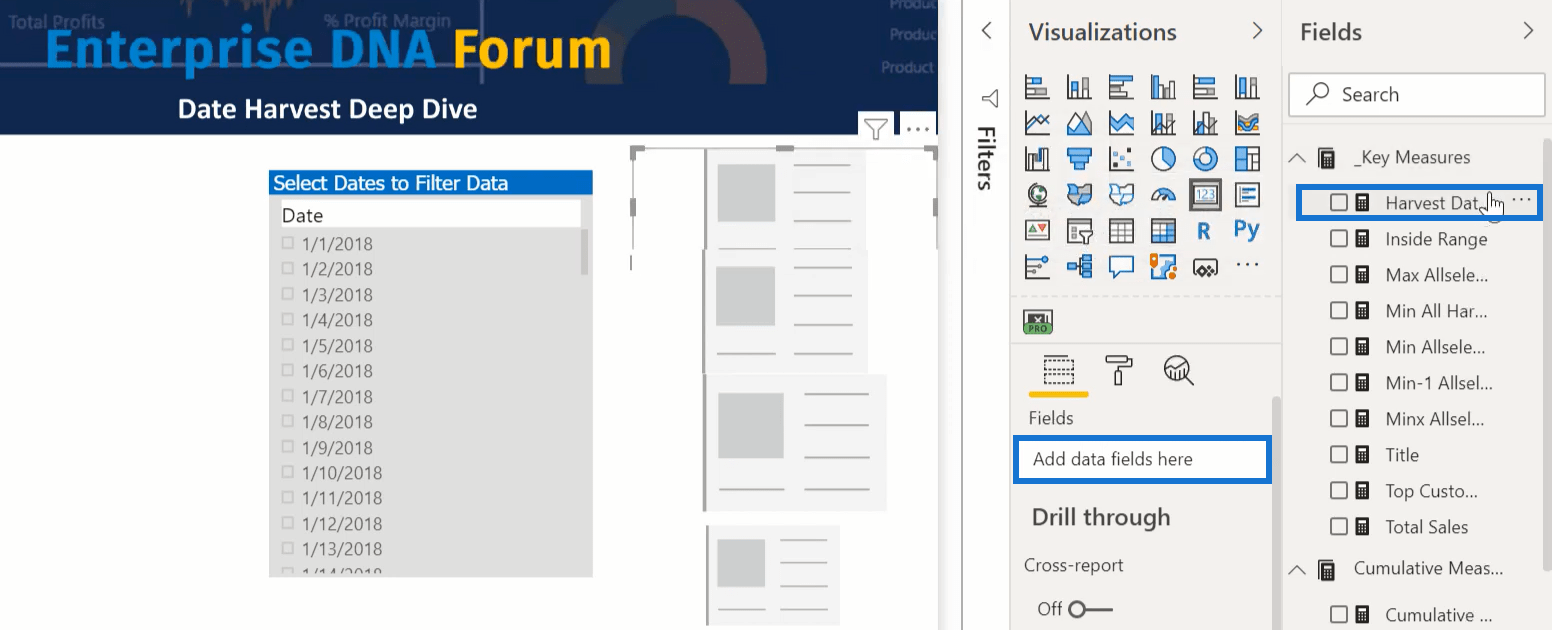Insert a Scatter chart visualization

(x=1121, y=159)
